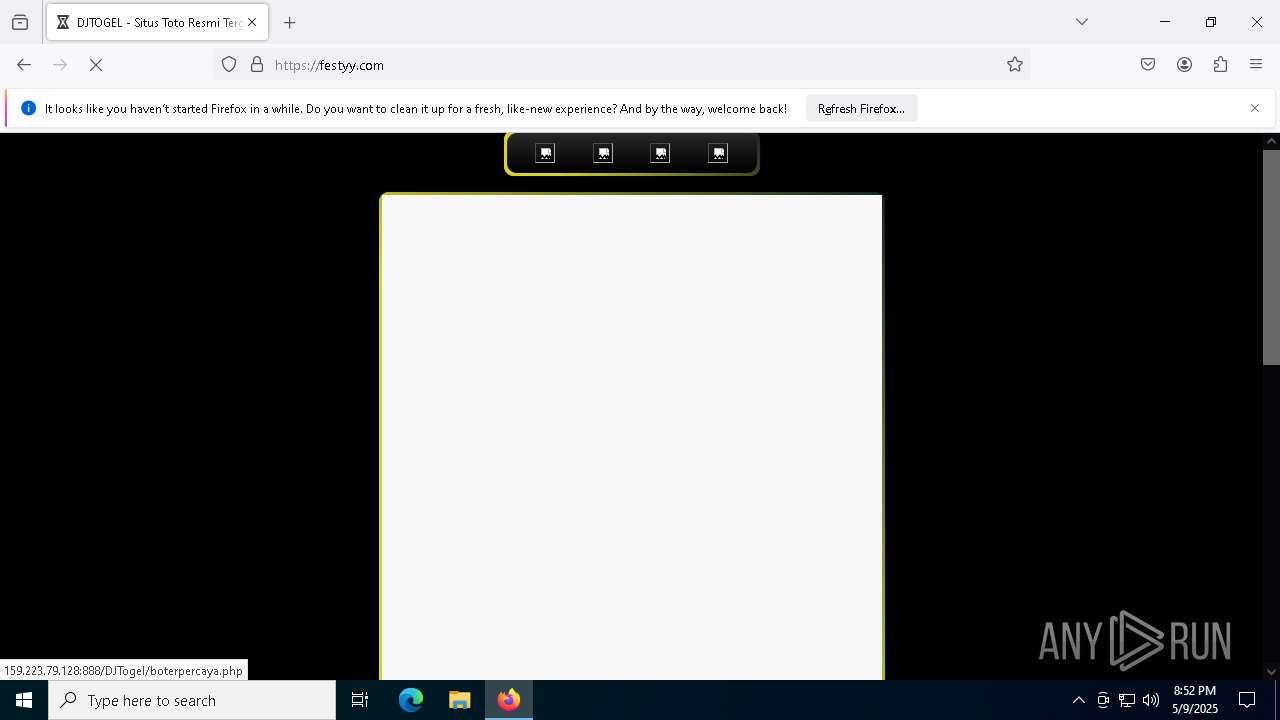The image size is (1280, 720).
Task: Click the info icon in notification bar
Action: [x=28, y=108]
